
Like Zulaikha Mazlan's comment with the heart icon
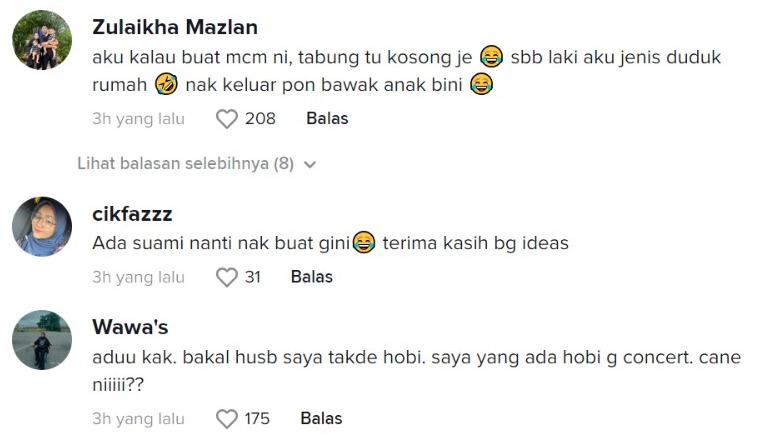point(227,119)
